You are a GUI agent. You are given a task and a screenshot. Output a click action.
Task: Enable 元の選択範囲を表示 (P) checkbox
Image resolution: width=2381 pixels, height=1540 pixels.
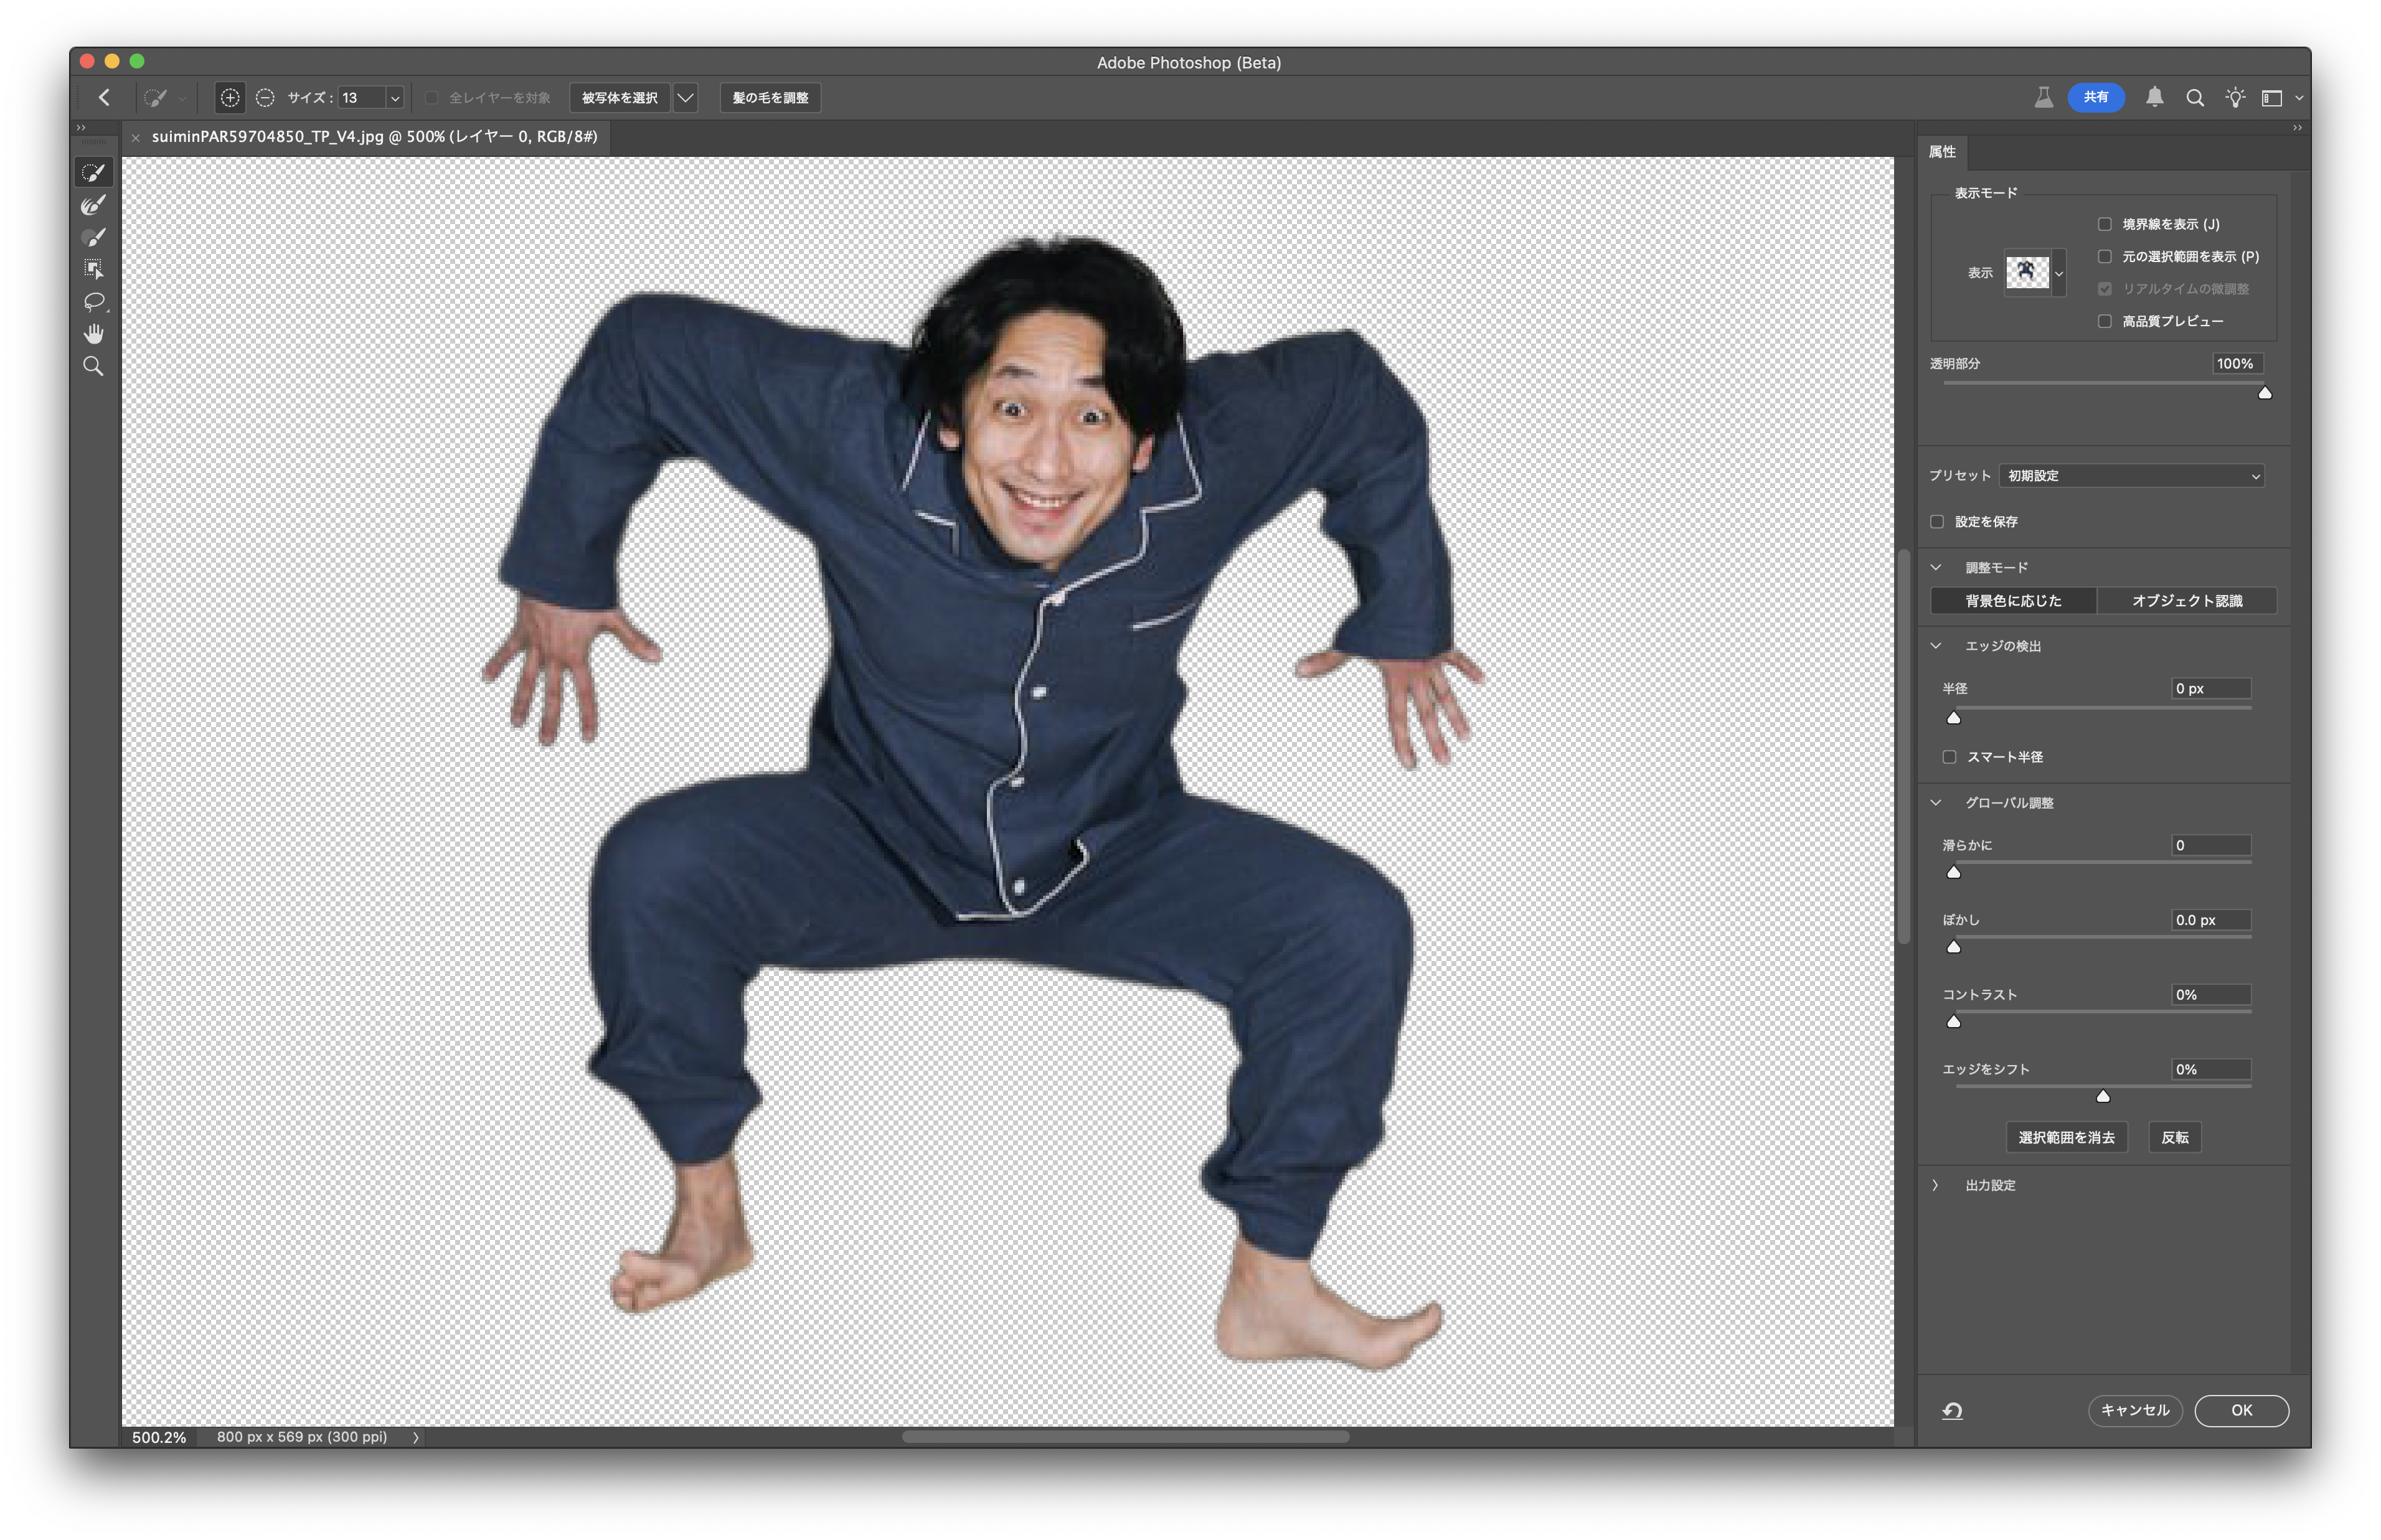coord(2104,256)
